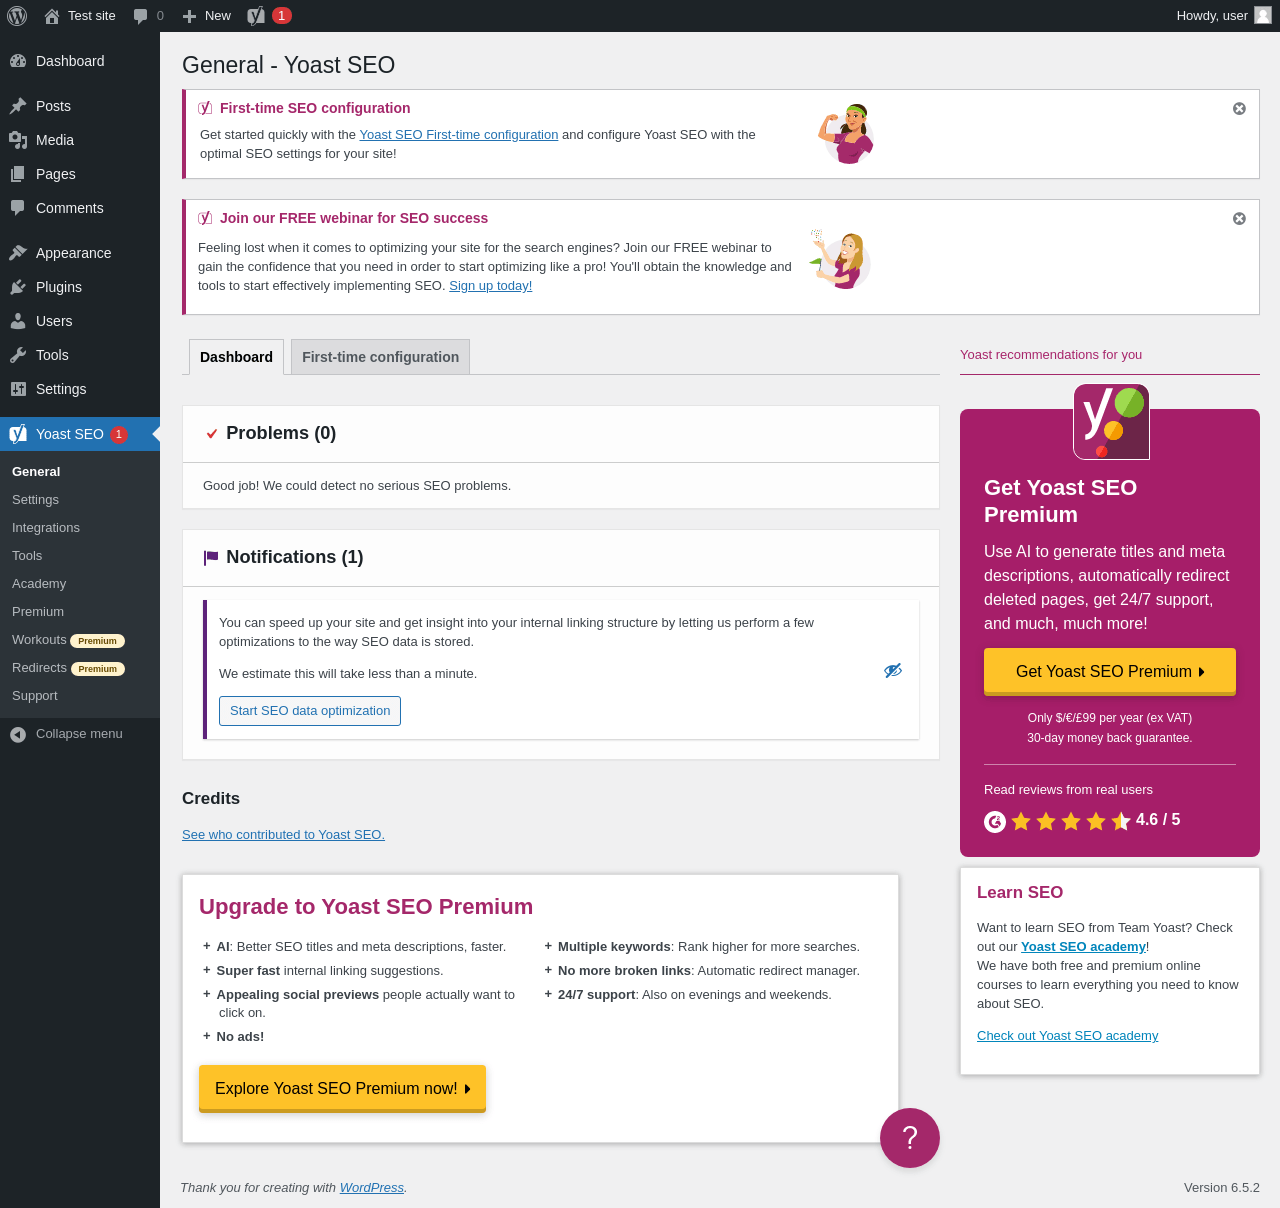Viewport: 1280px width, 1208px height.
Task: Click the plus New content icon
Action: [189, 16]
